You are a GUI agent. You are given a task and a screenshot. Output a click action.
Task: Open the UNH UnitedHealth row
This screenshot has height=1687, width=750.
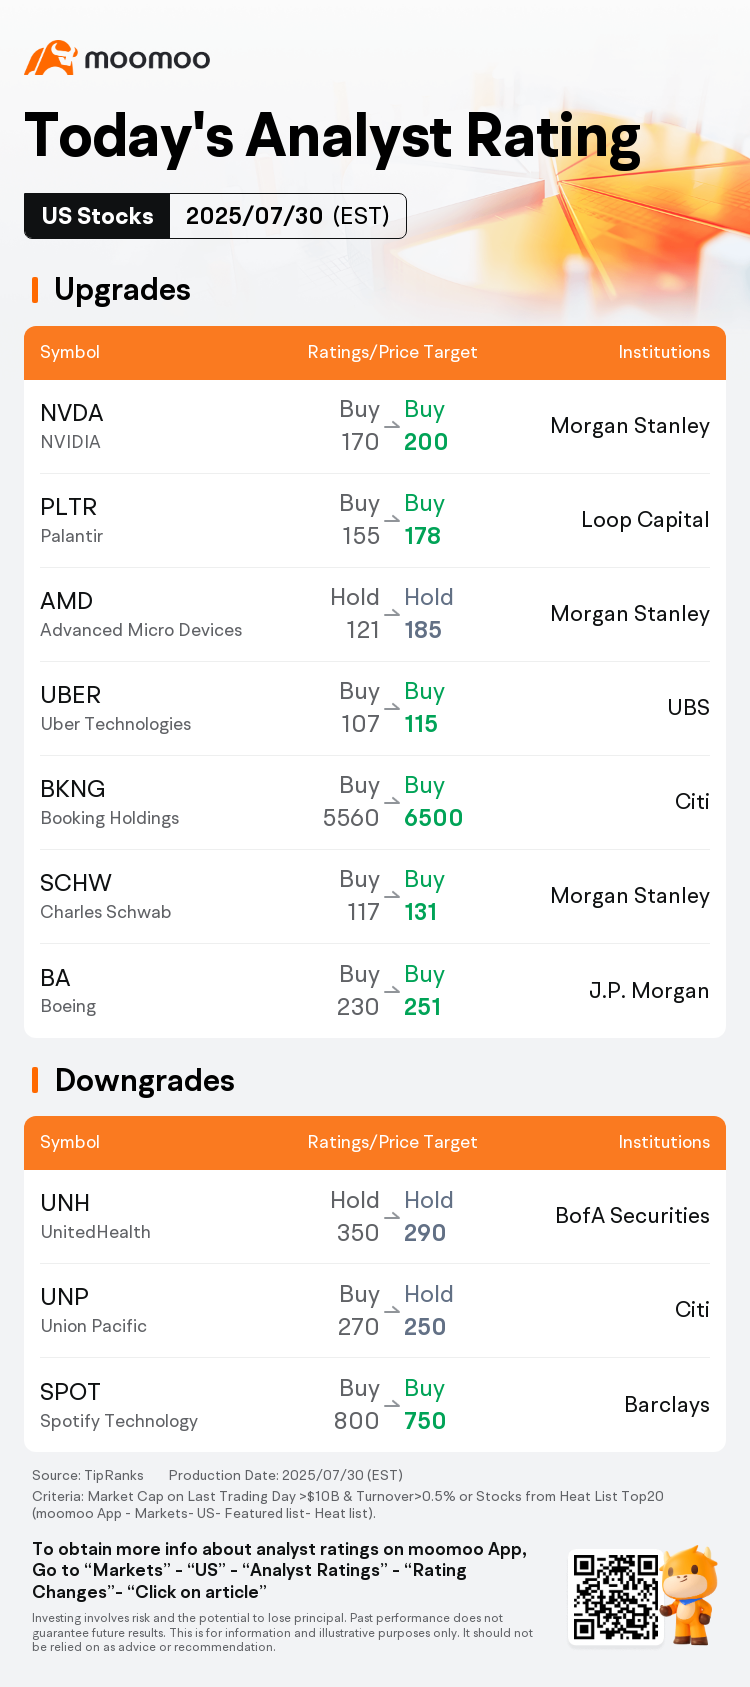click(375, 1217)
